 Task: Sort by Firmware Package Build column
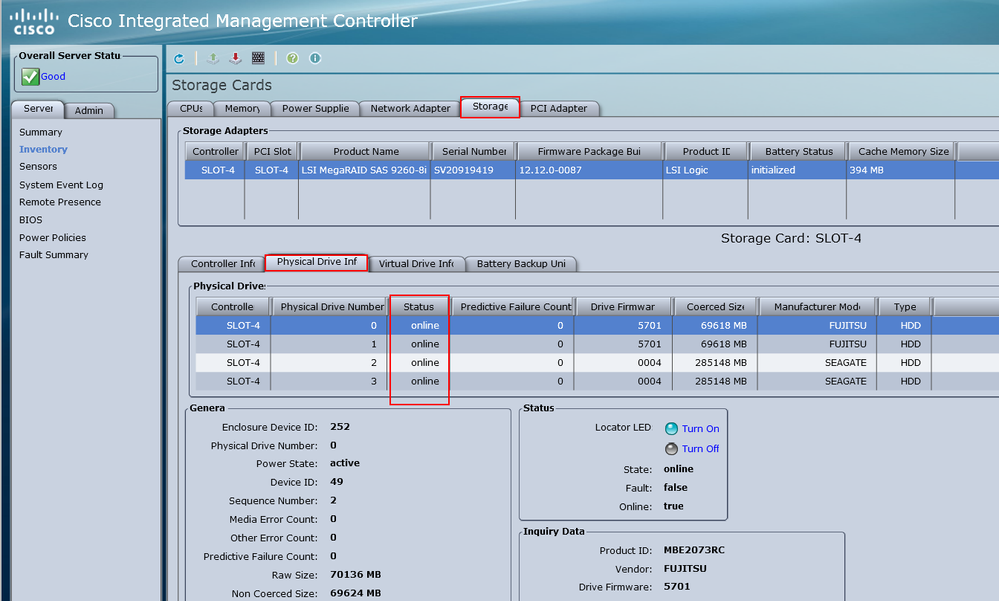[589, 152]
